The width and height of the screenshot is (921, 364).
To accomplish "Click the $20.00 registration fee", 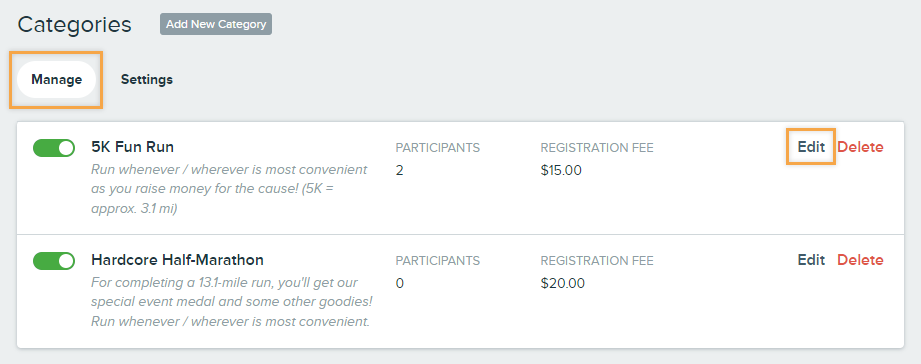I will click(563, 284).
